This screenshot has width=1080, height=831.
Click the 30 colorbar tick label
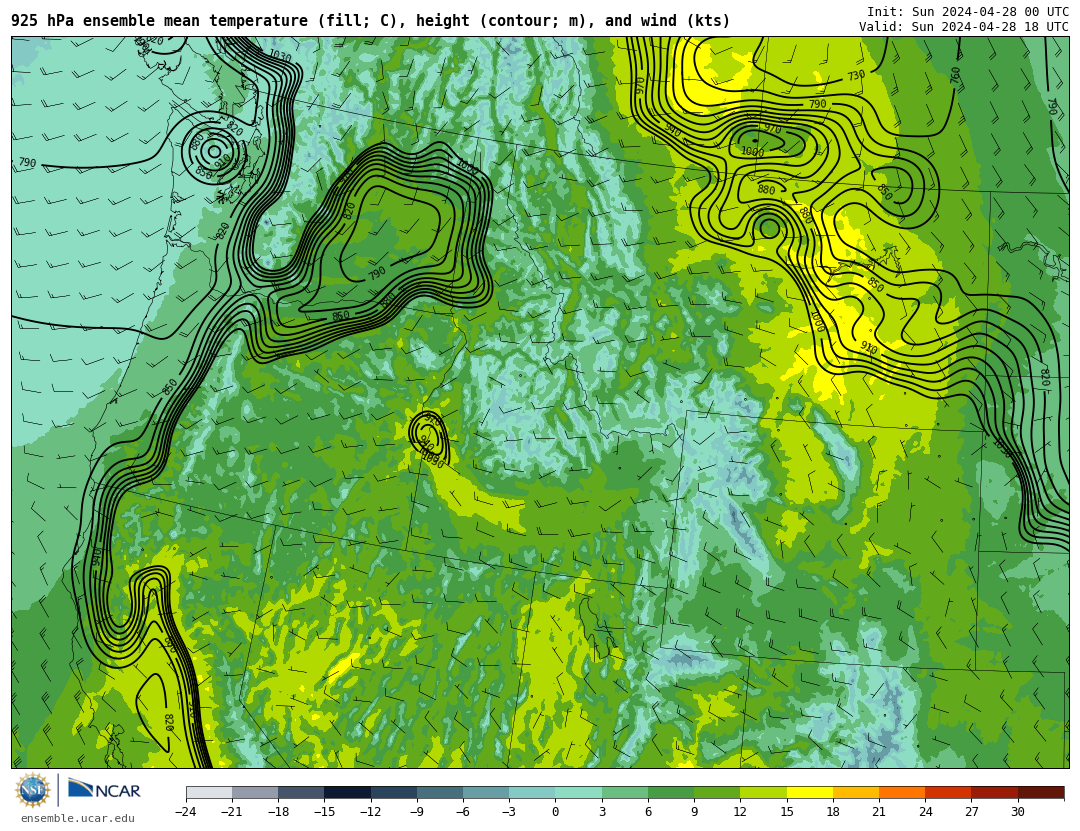[1017, 812]
